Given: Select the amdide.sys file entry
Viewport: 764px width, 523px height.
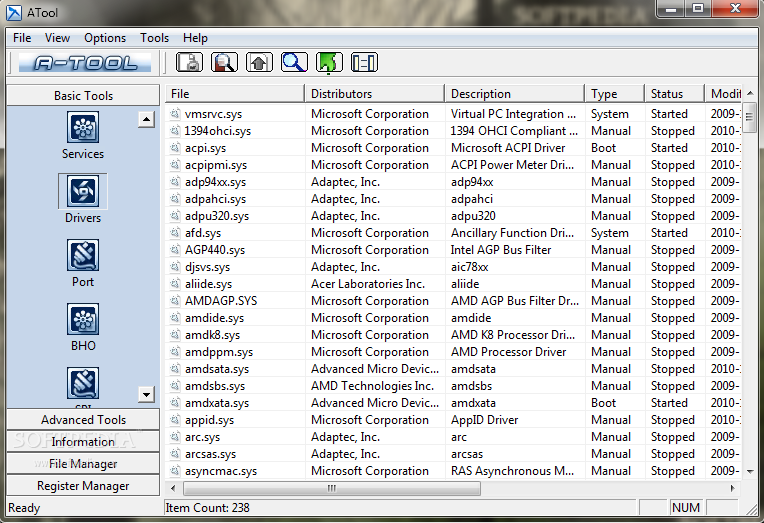Looking at the screenshot, I should [214, 318].
